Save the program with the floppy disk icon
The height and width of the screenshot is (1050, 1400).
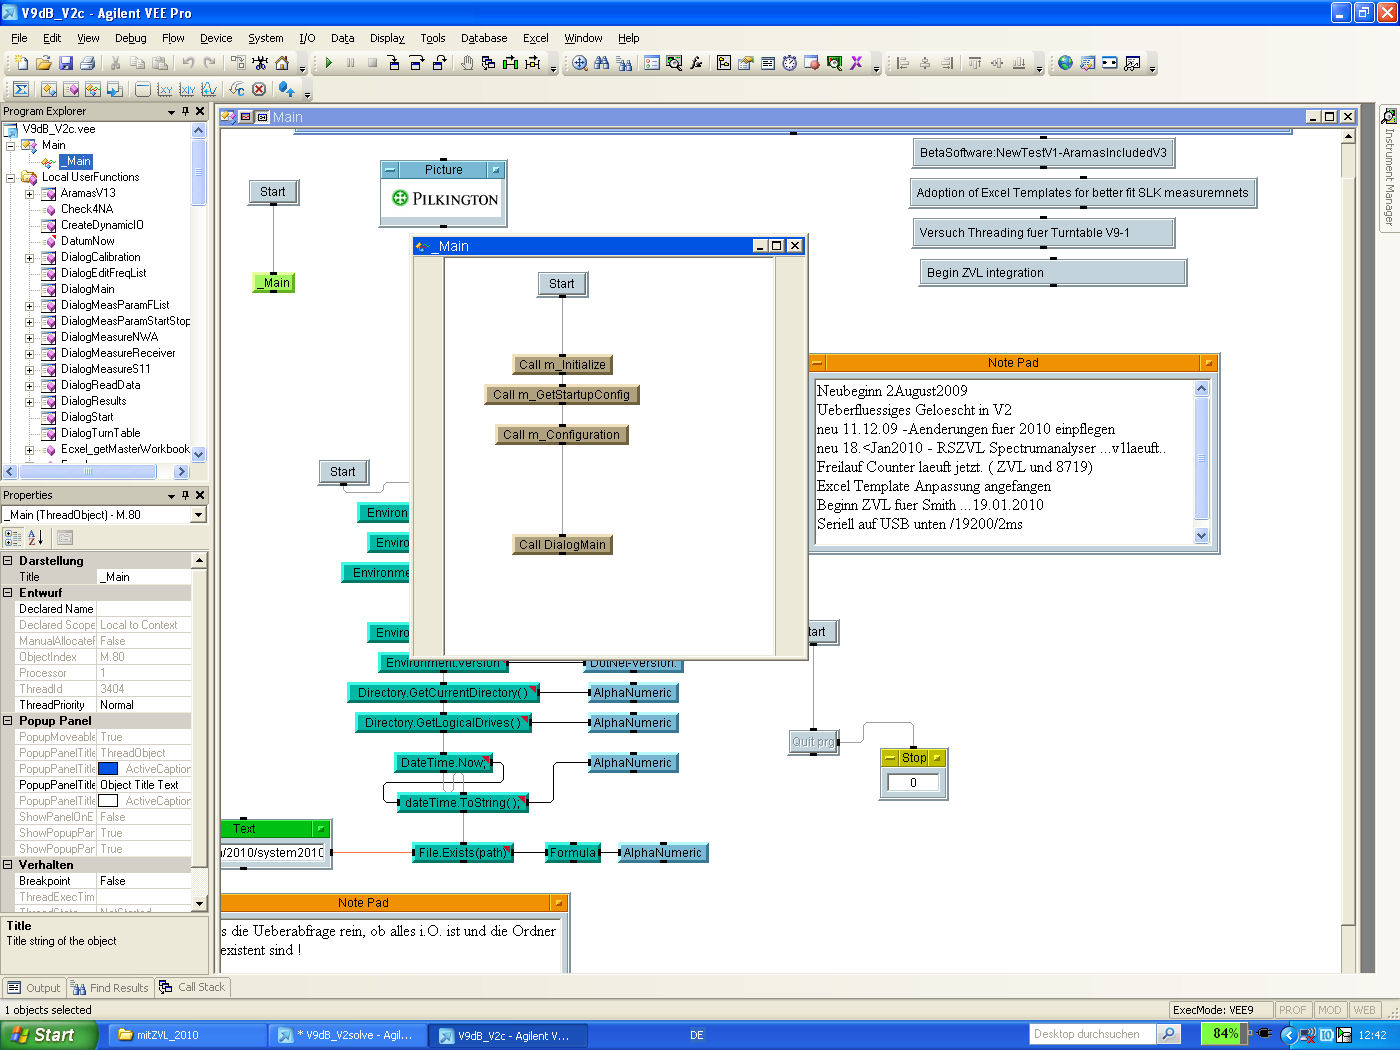66,63
